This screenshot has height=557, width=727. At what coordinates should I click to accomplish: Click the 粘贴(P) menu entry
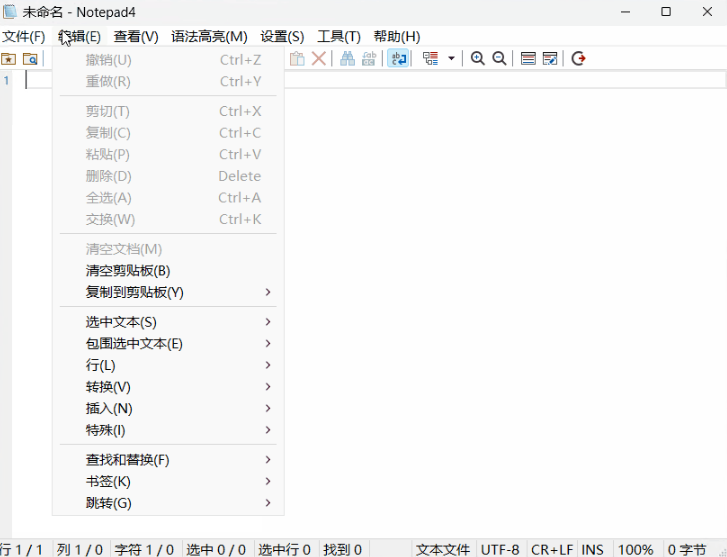(x=168, y=154)
